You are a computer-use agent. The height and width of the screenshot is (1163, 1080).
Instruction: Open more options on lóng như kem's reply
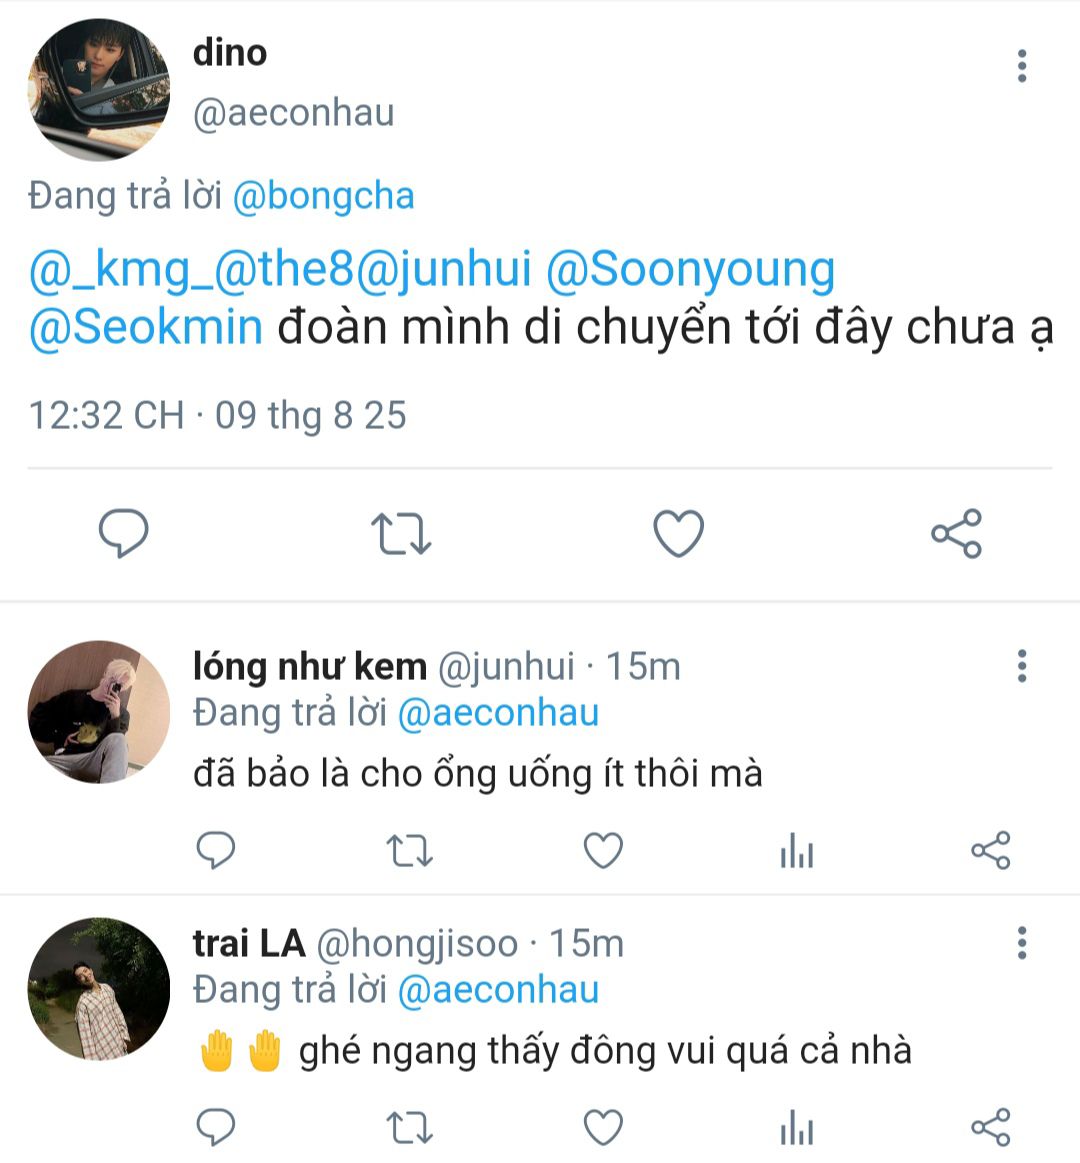[x=1021, y=666]
